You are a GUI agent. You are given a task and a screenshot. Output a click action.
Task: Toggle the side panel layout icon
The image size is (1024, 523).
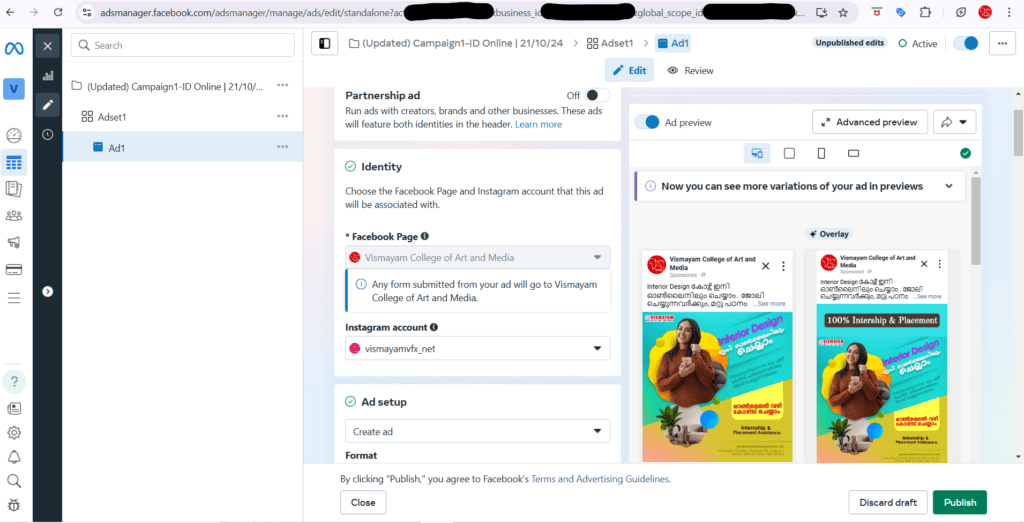325,44
